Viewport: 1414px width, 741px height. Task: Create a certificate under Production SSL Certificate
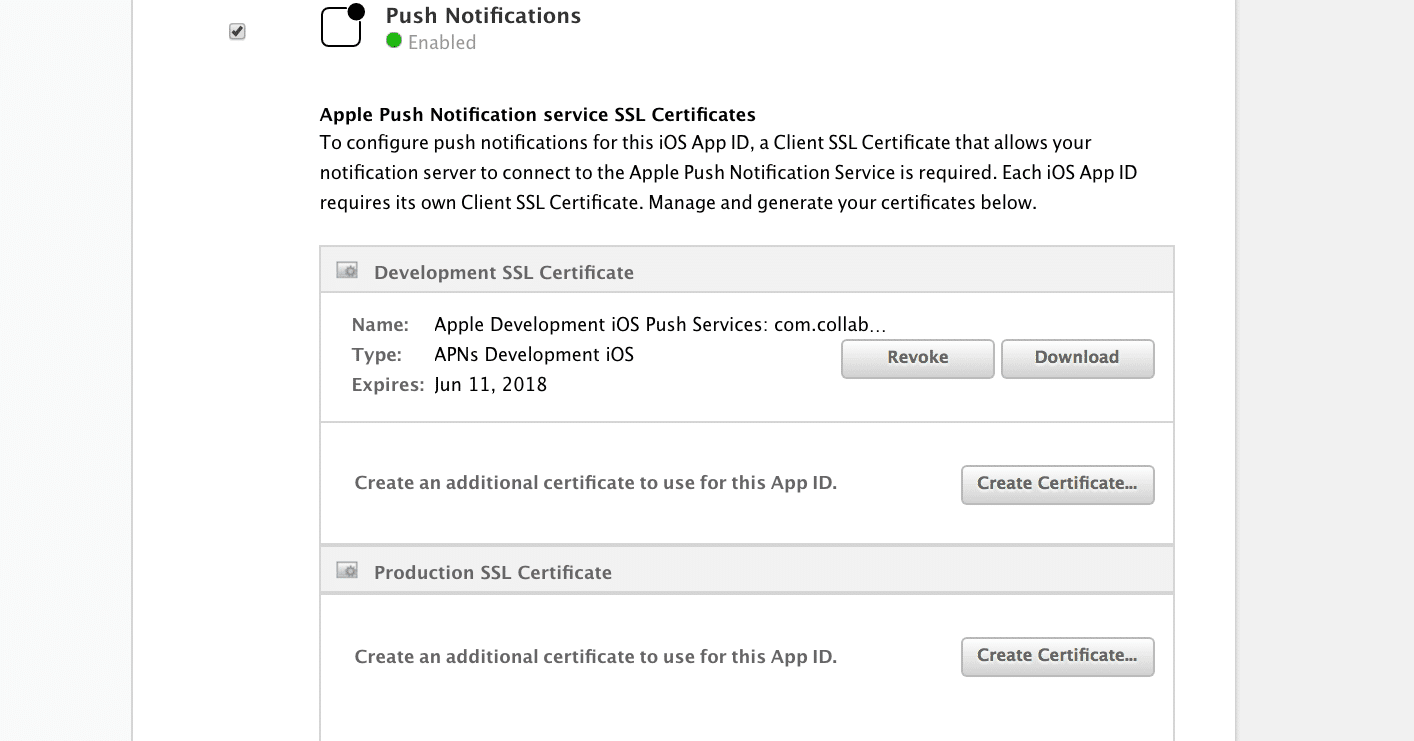click(1057, 656)
